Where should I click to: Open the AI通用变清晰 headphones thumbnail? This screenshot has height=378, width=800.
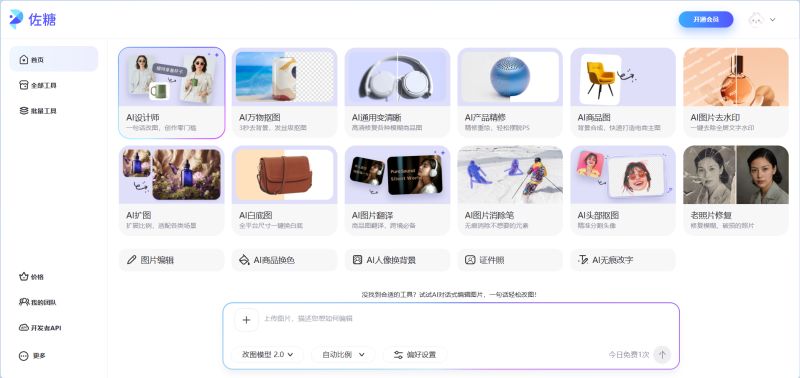tap(397, 77)
